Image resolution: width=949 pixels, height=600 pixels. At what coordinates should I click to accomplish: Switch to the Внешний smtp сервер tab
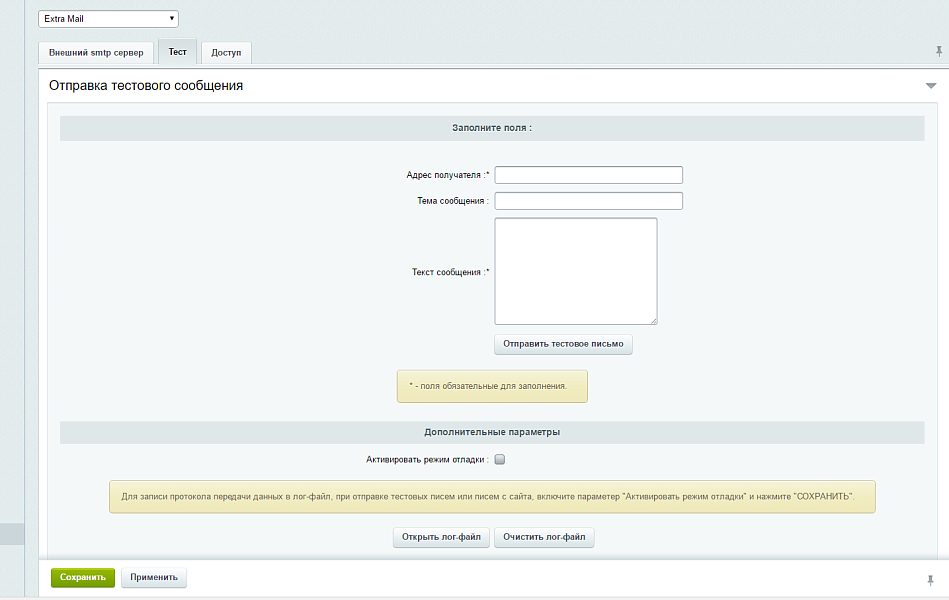(96, 52)
